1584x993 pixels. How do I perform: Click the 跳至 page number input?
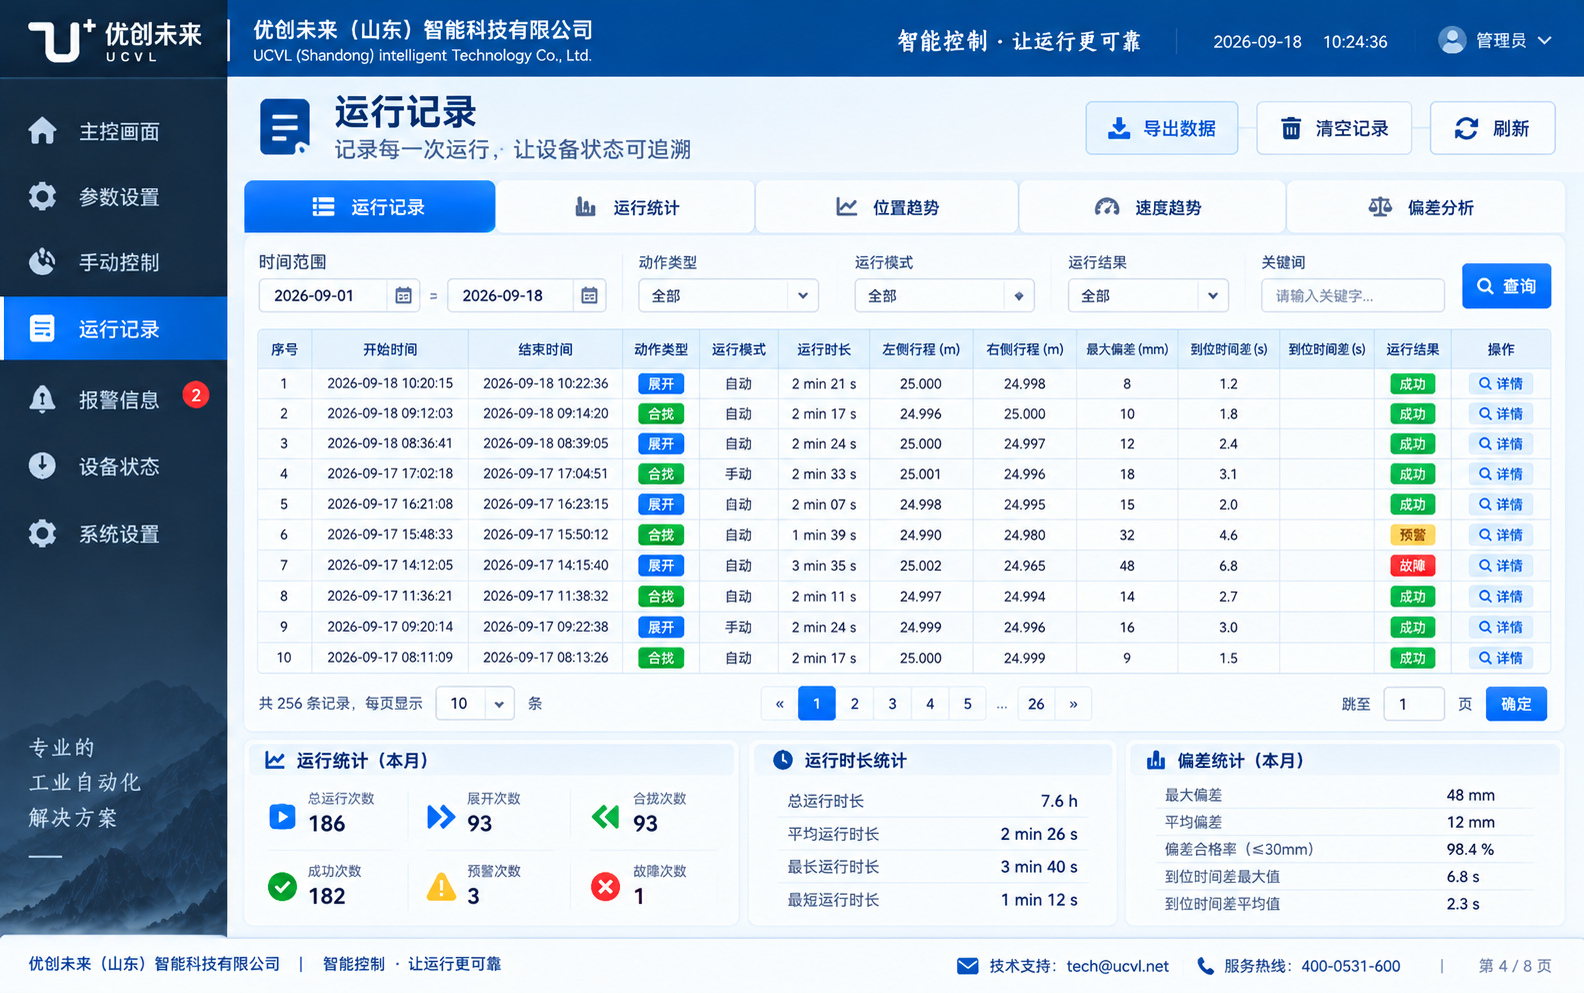point(1414,704)
